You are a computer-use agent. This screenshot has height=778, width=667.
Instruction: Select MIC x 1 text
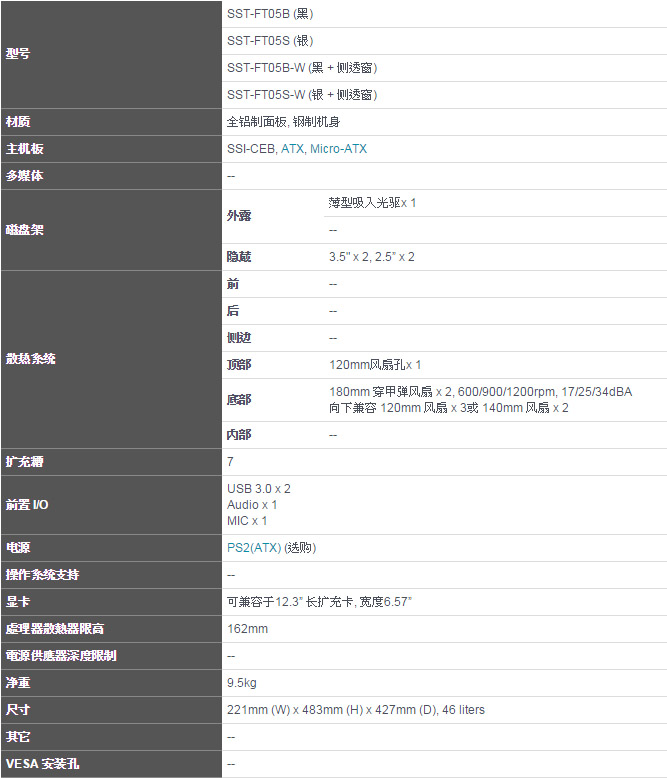point(247,521)
